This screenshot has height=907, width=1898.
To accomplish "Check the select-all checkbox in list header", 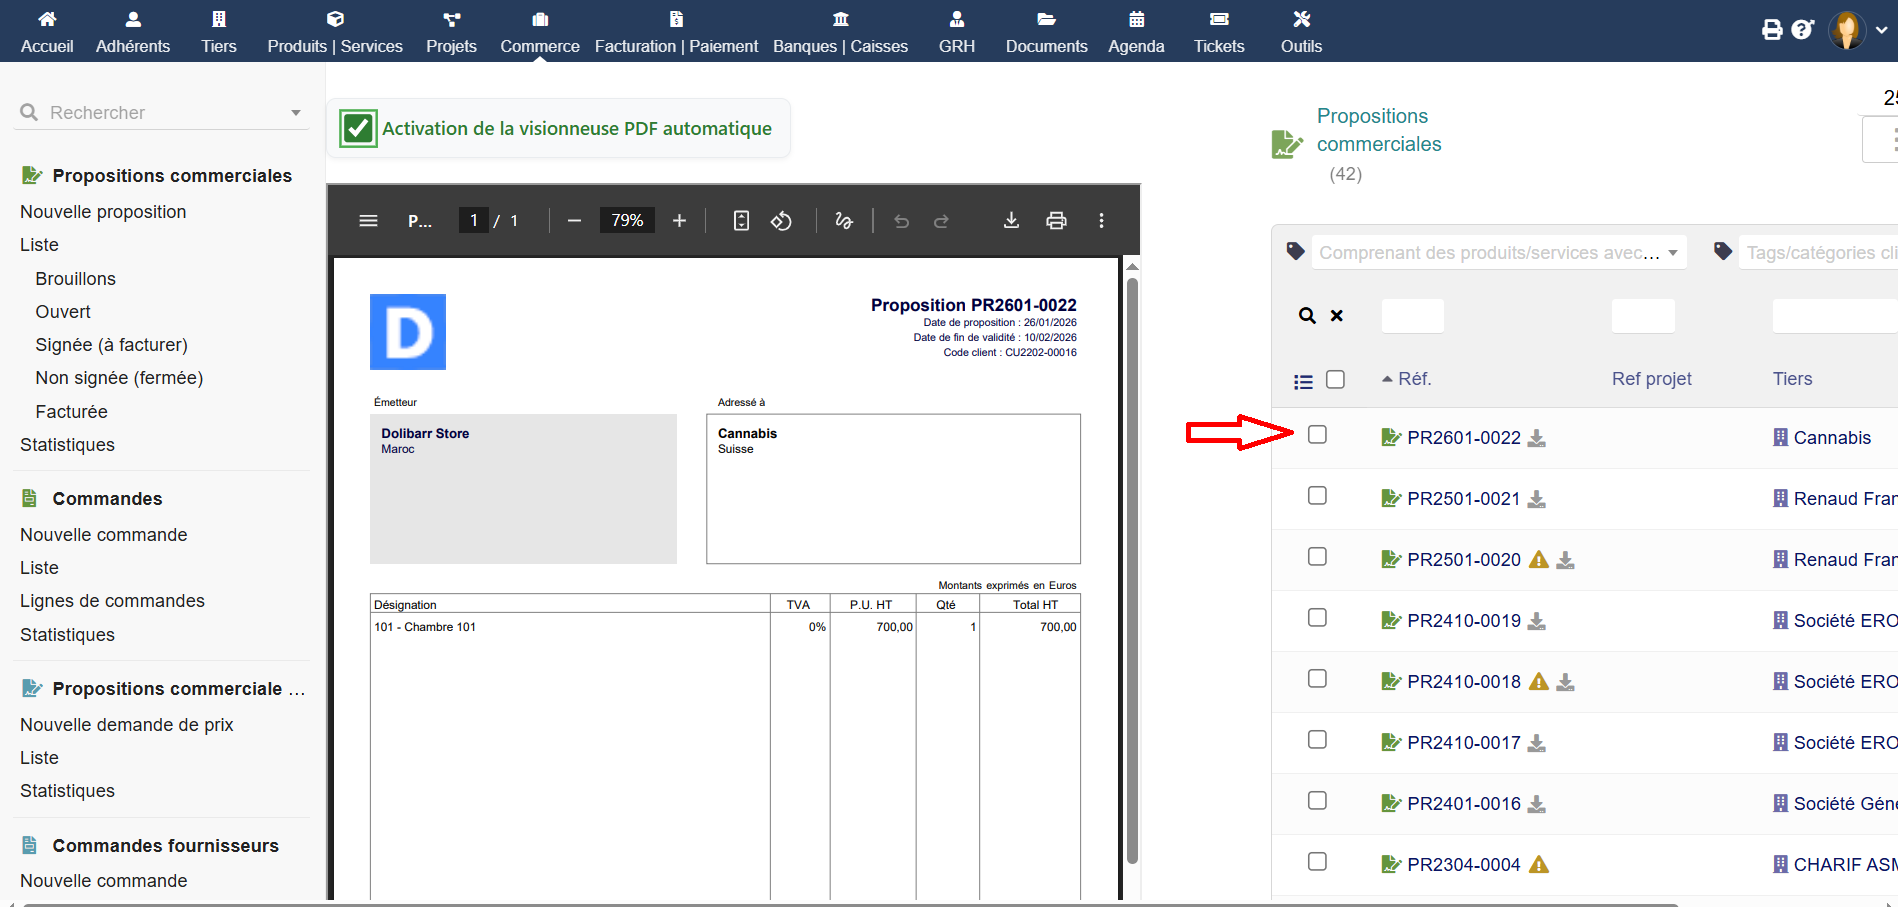I will pos(1335,379).
